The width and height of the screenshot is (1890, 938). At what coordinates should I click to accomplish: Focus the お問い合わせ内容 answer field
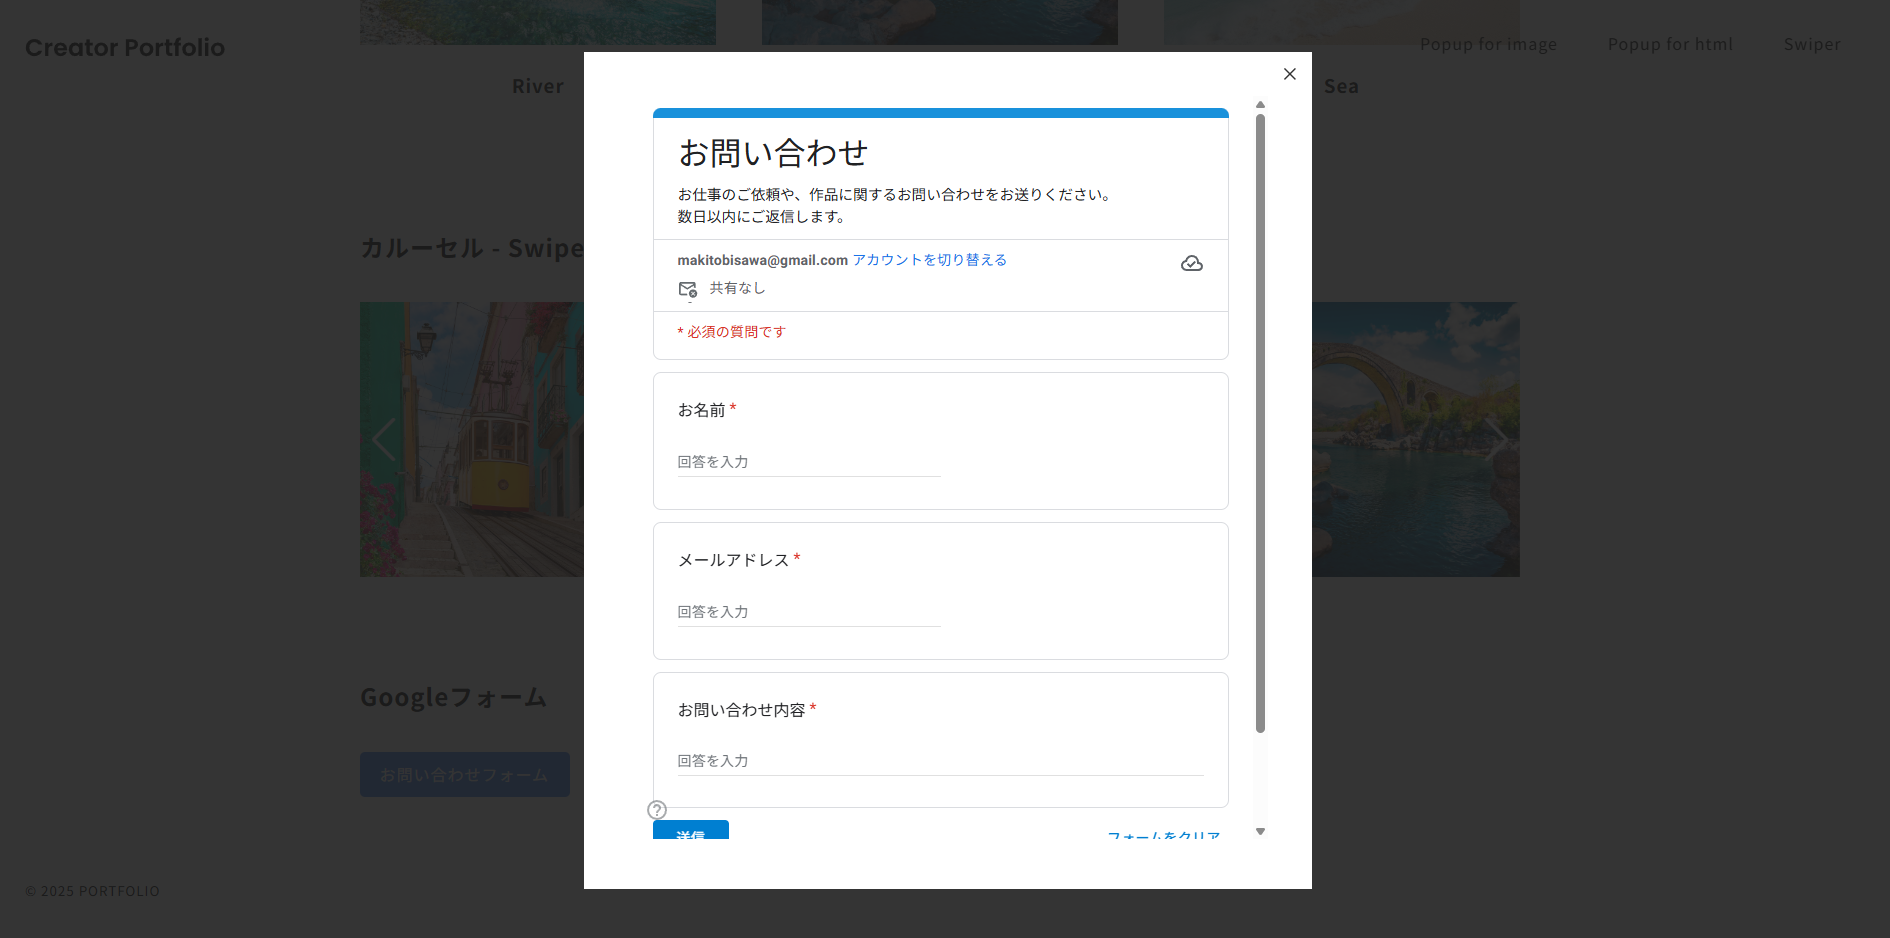tap(939, 761)
